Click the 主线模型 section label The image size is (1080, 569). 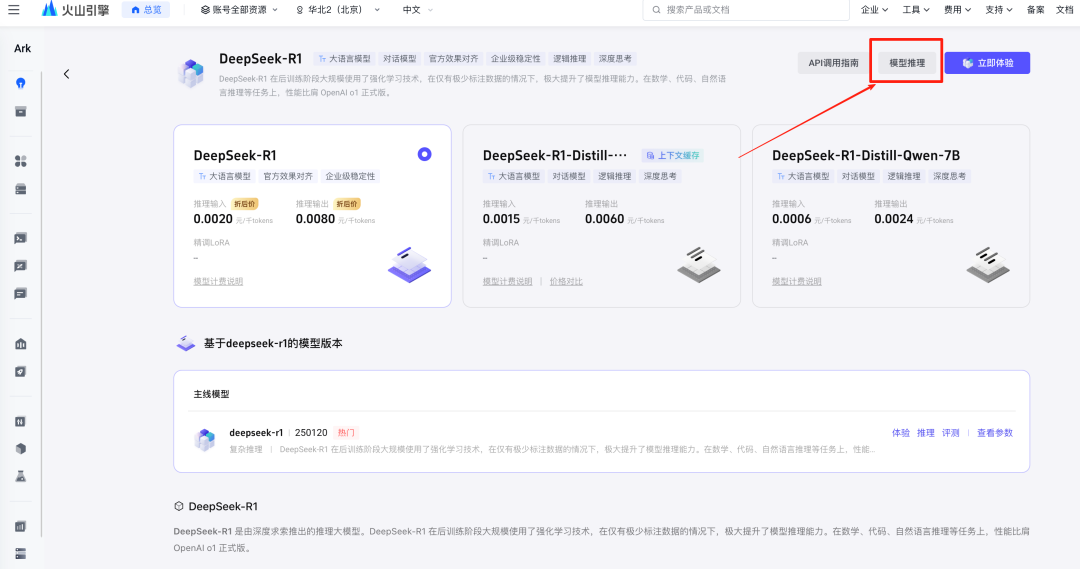[211, 394]
